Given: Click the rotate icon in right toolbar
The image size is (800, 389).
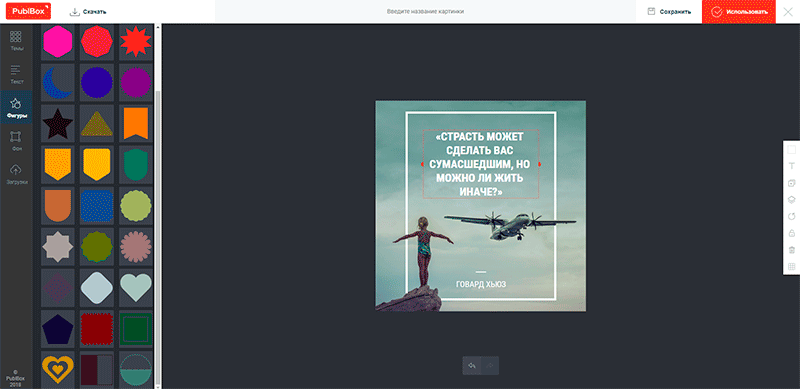Looking at the screenshot, I should click(792, 216).
